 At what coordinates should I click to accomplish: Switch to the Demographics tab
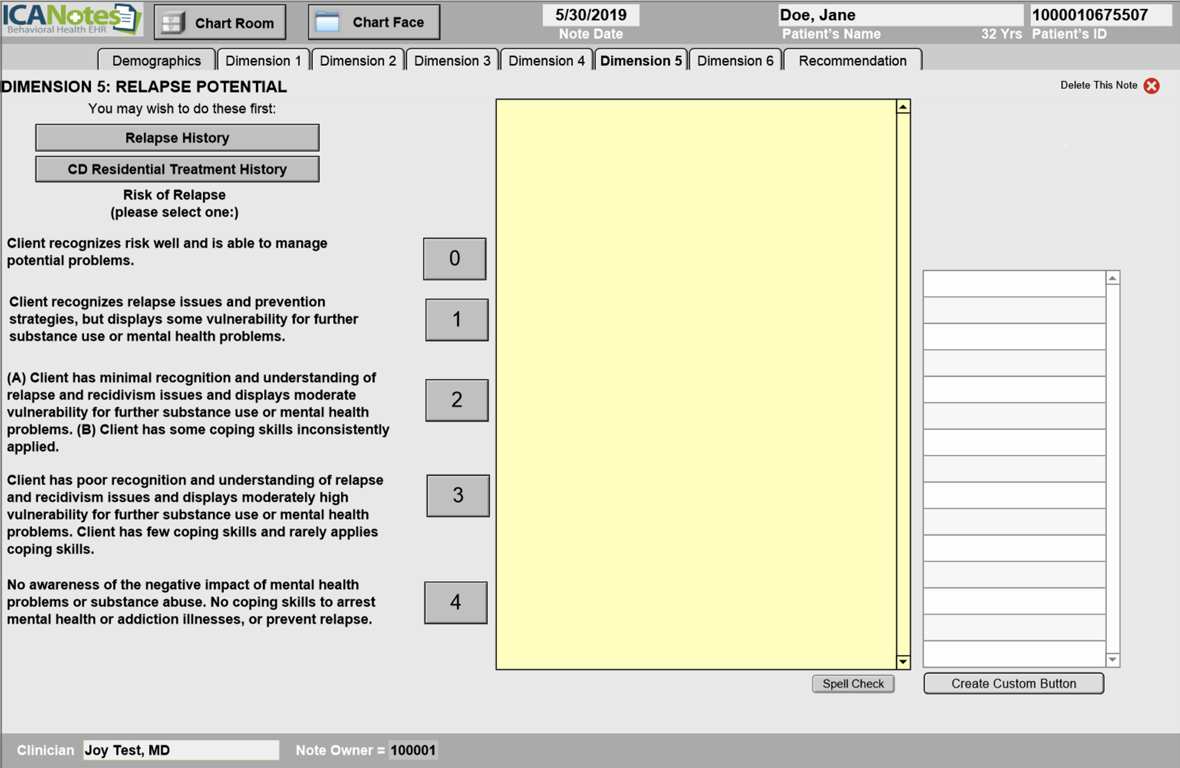[x=156, y=61]
